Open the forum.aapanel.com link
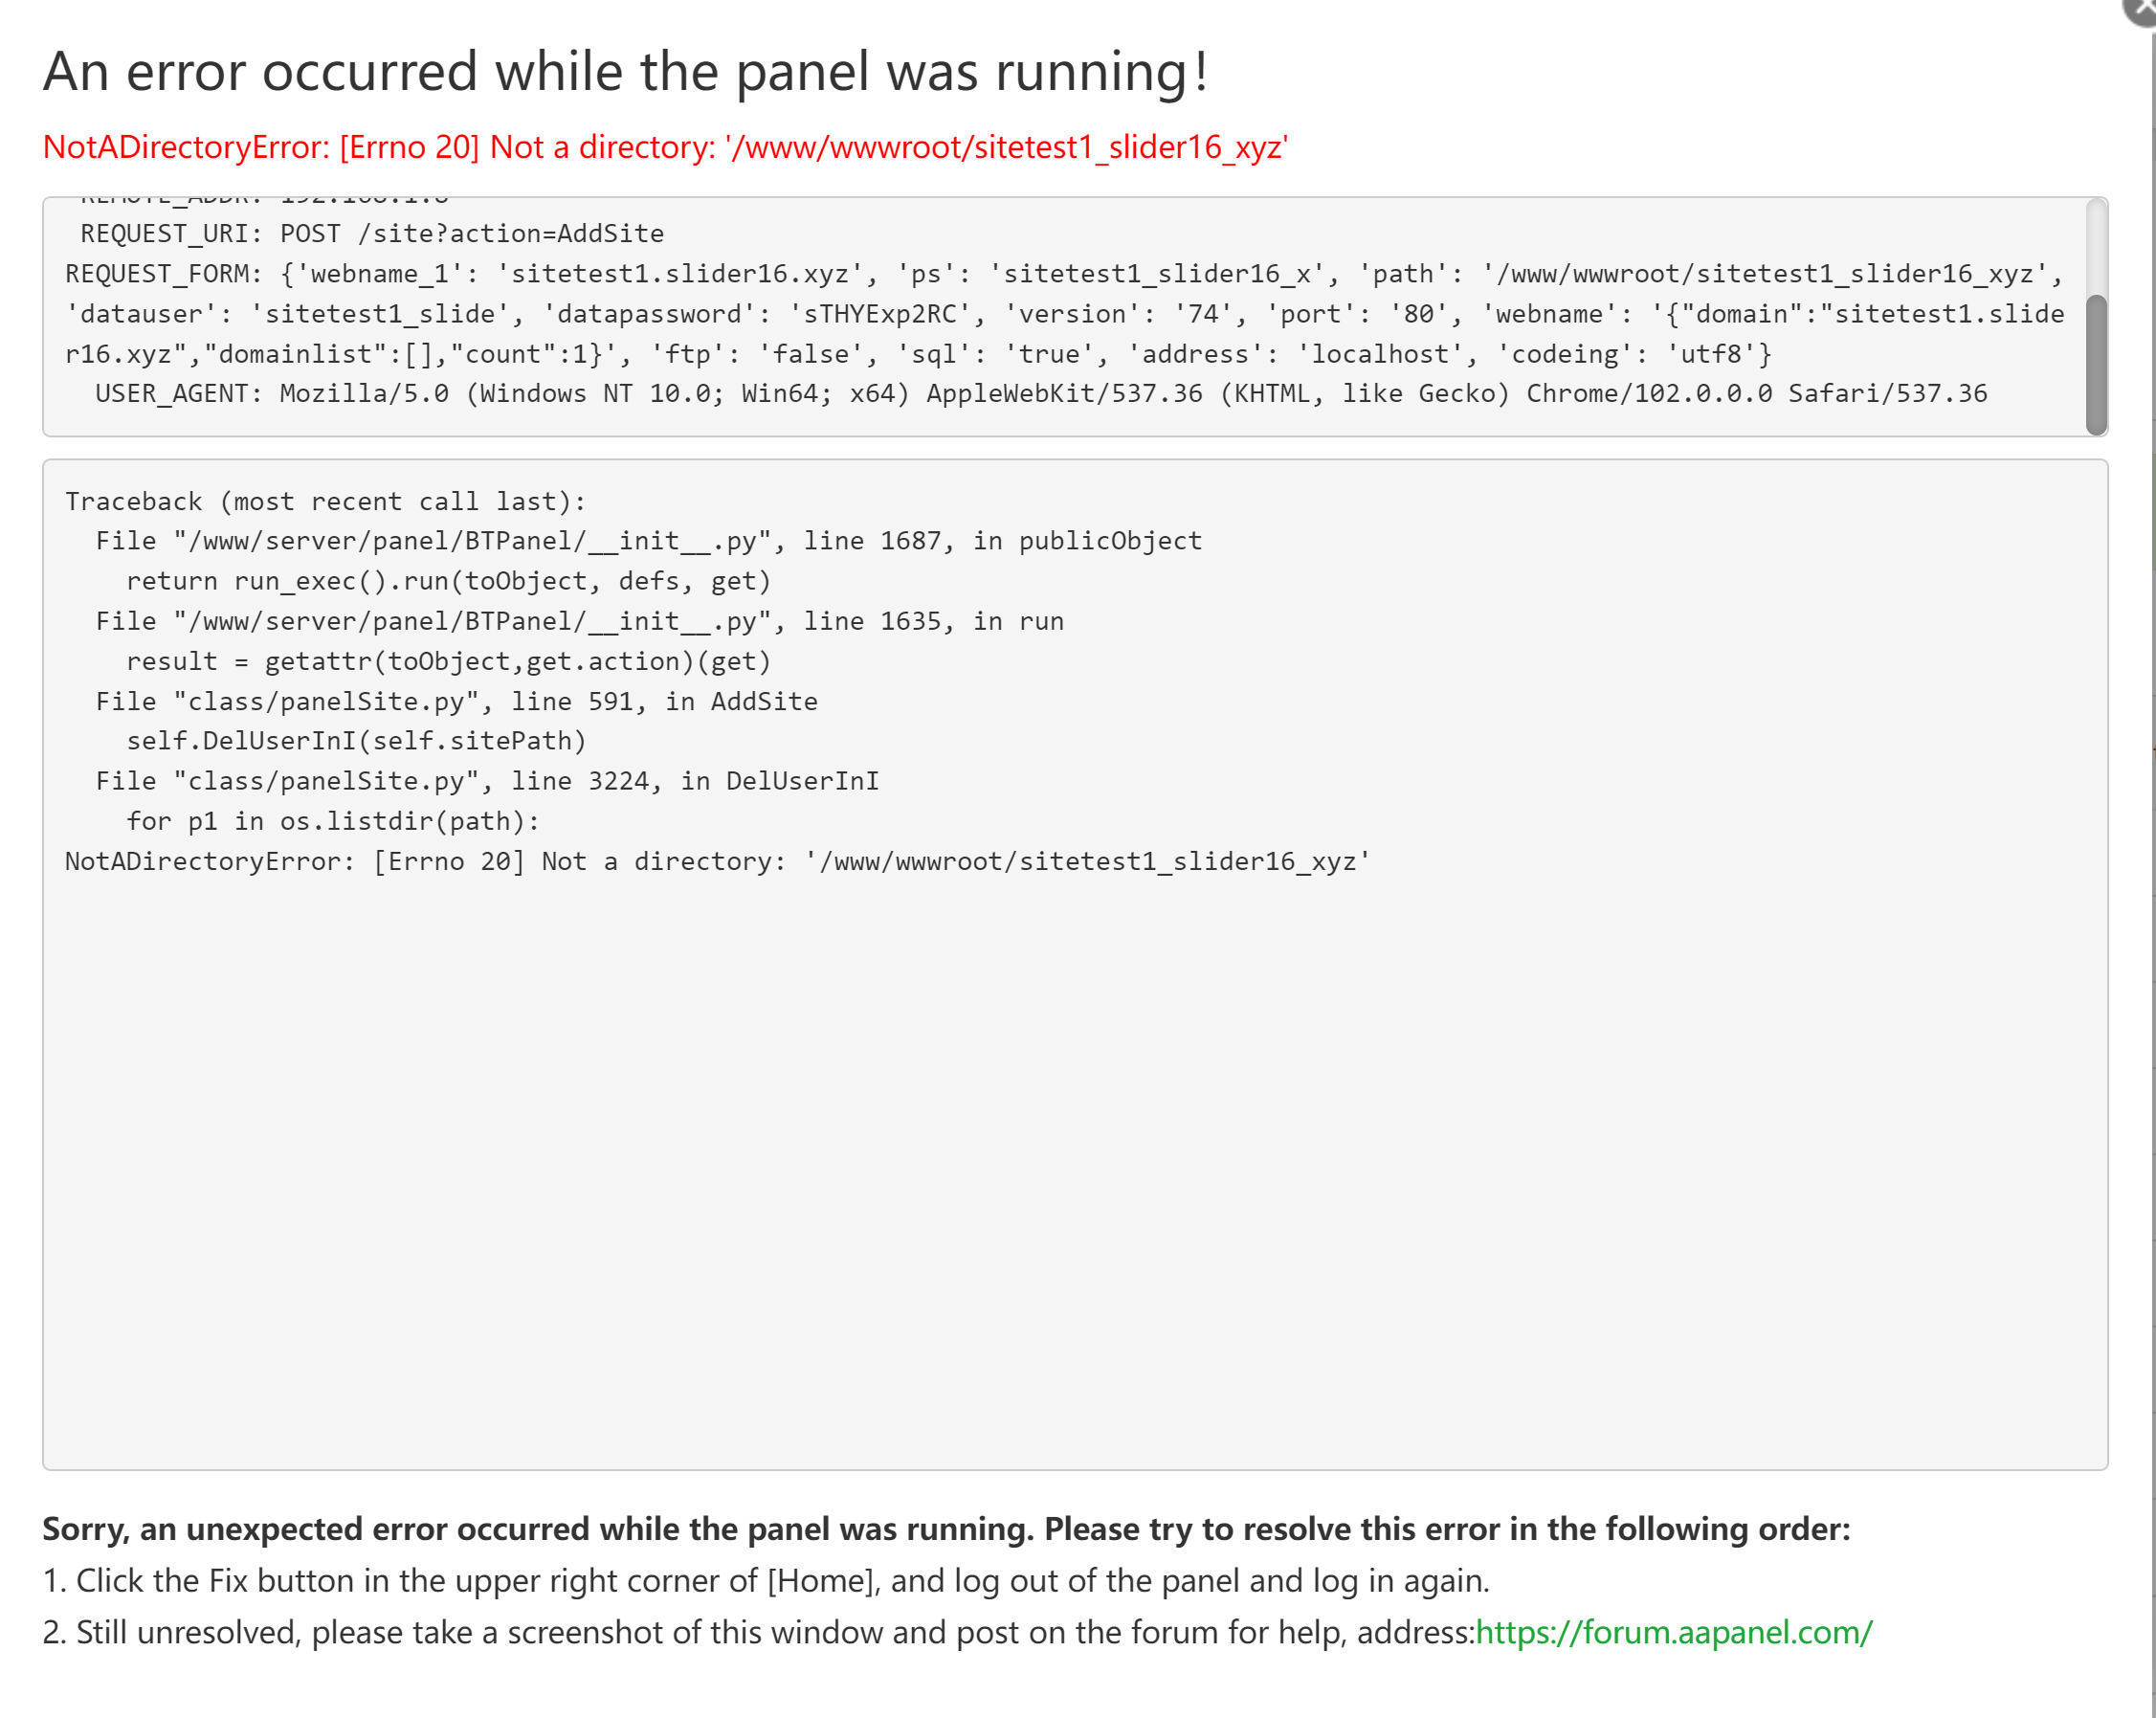The image size is (2156, 1718). (x=1673, y=1633)
